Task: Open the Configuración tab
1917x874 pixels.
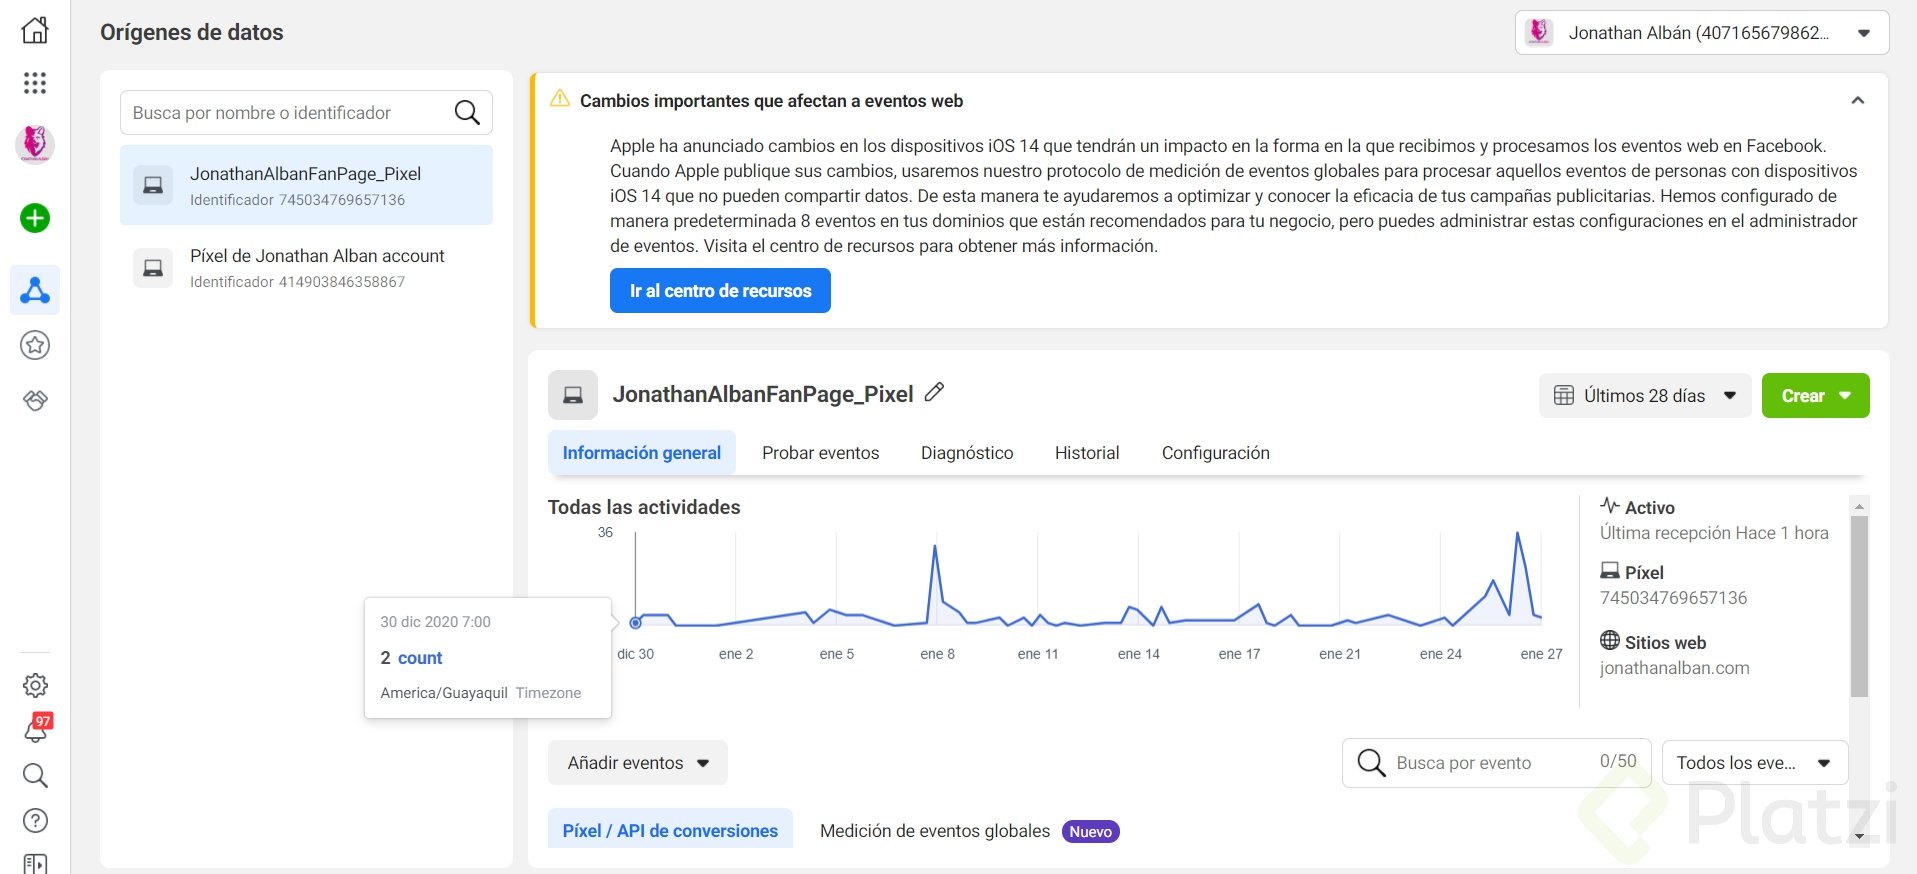Action: pos(1216,453)
